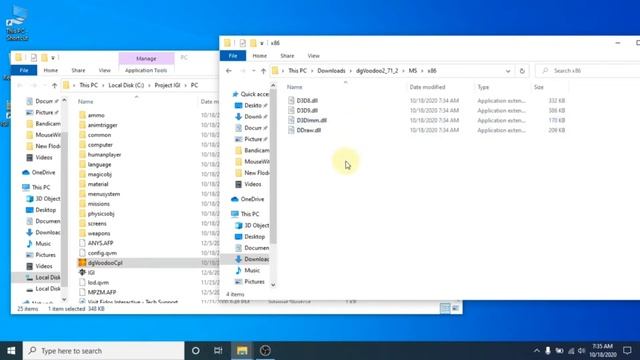Select the IGI executable icon

tap(82, 272)
